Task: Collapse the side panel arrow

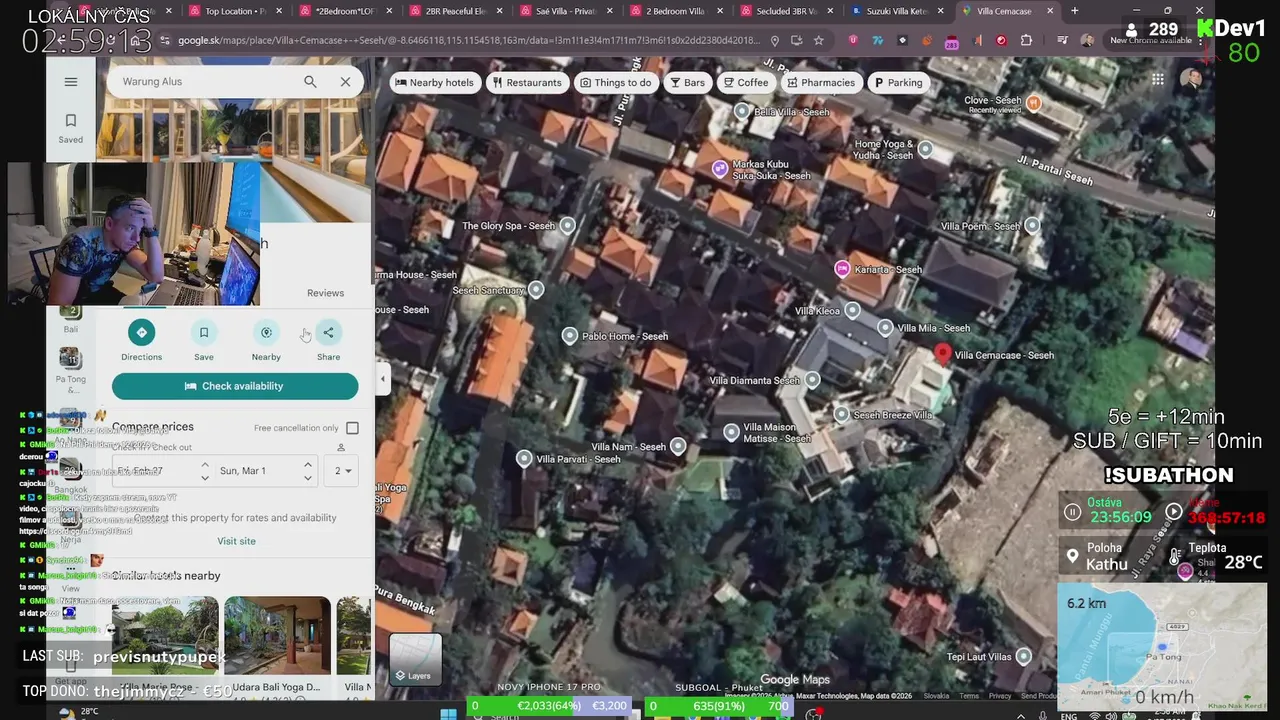Action: [383, 379]
